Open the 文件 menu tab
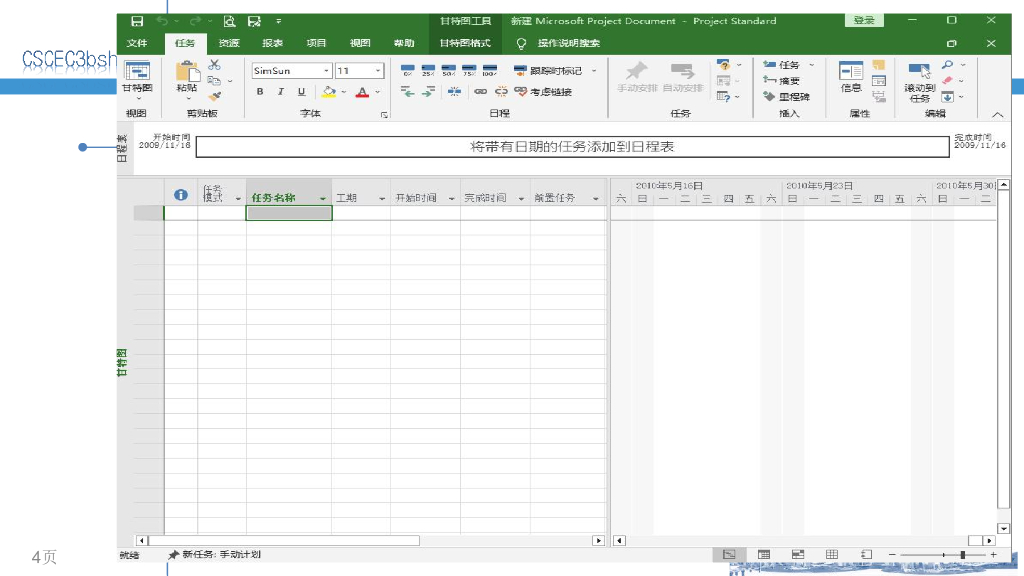The height and width of the screenshot is (576, 1024). (x=138, y=44)
